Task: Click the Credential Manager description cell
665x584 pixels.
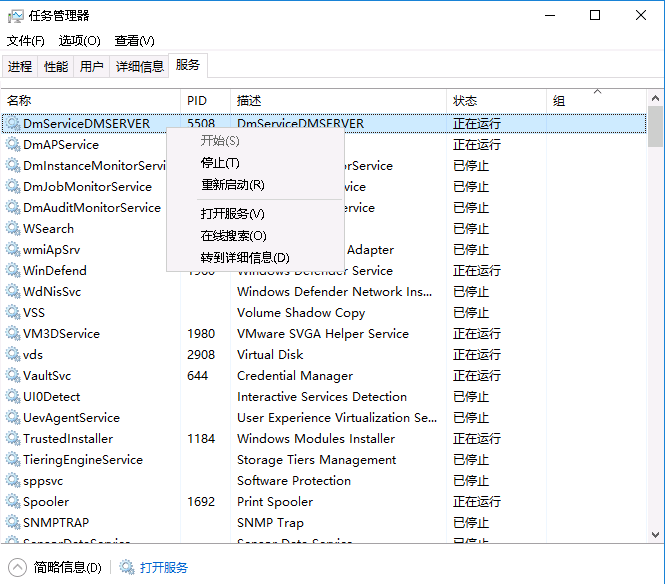Action: point(295,375)
